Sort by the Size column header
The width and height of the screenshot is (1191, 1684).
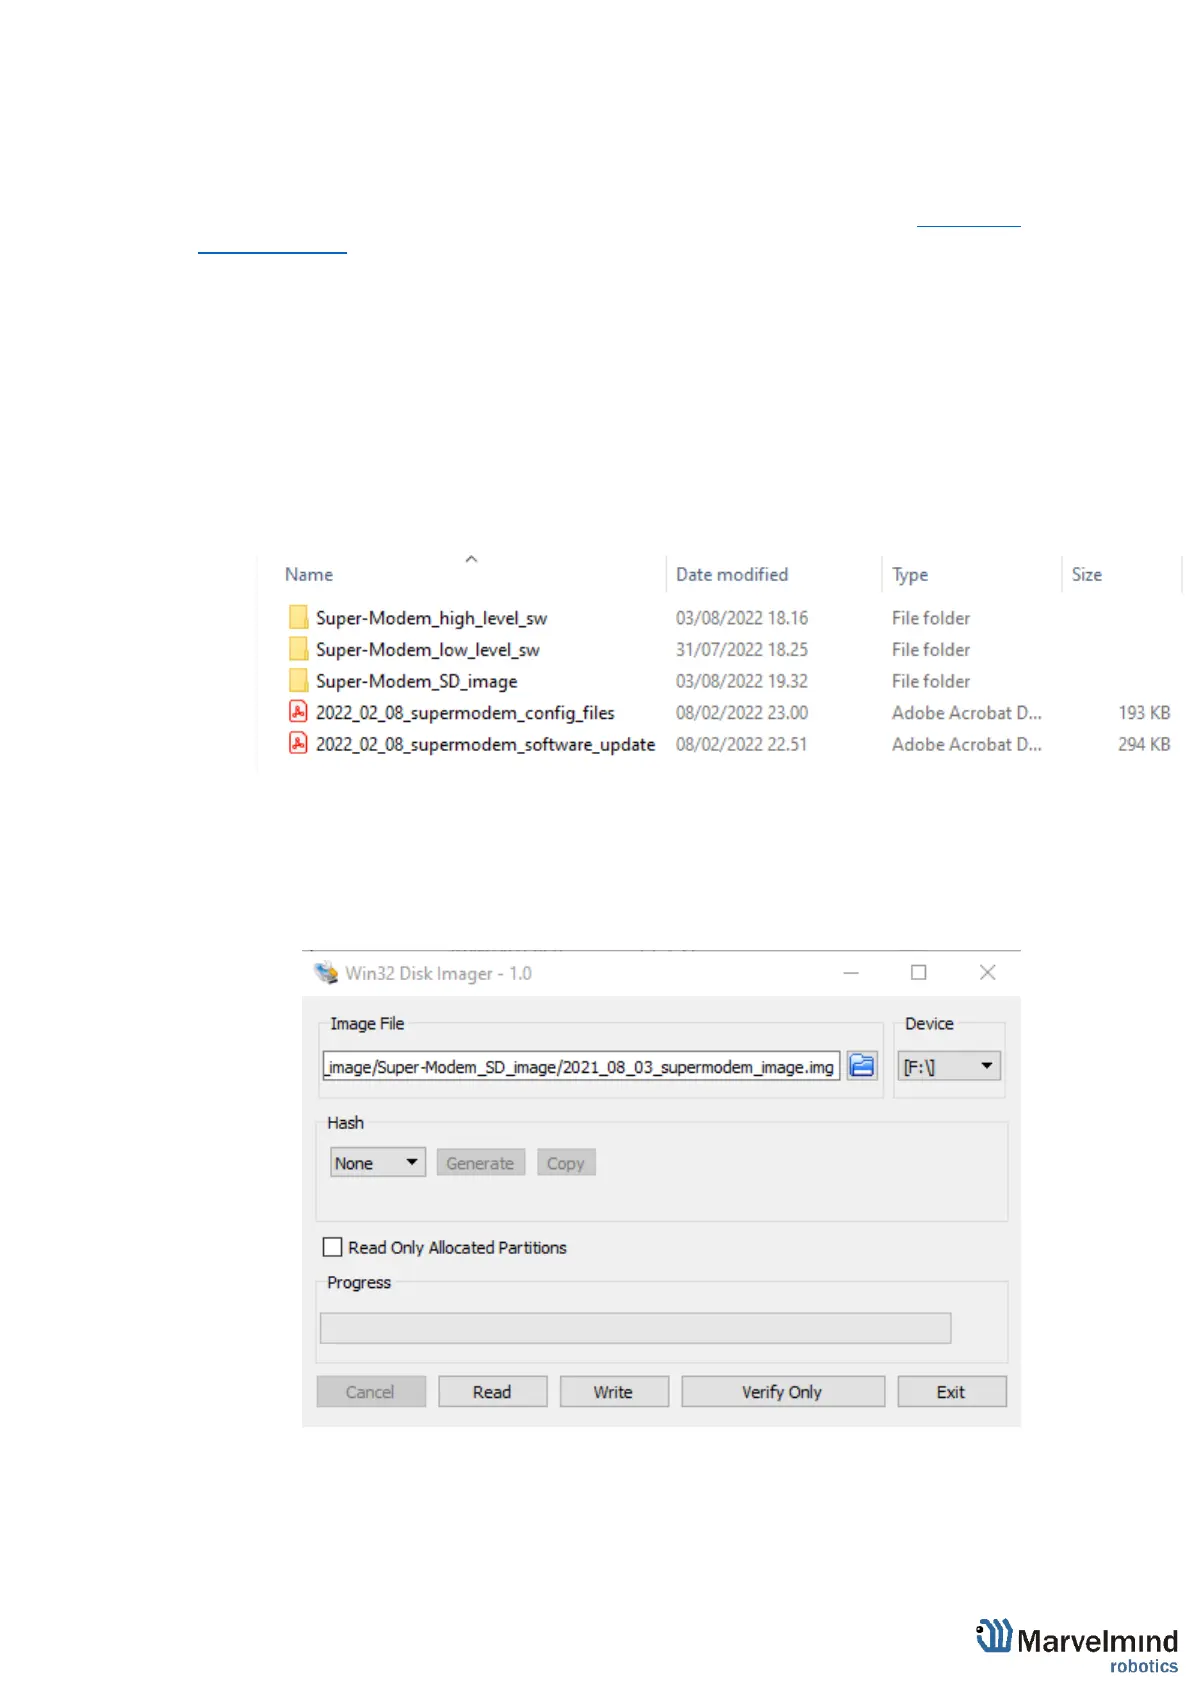tap(1087, 574)
